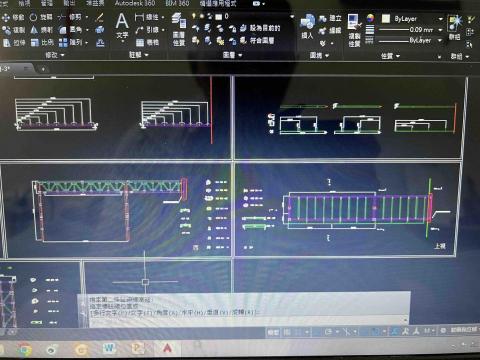Open Chrome from the Windows taskbar
This screenshot has height=360, width=480.
coord(24,349)
